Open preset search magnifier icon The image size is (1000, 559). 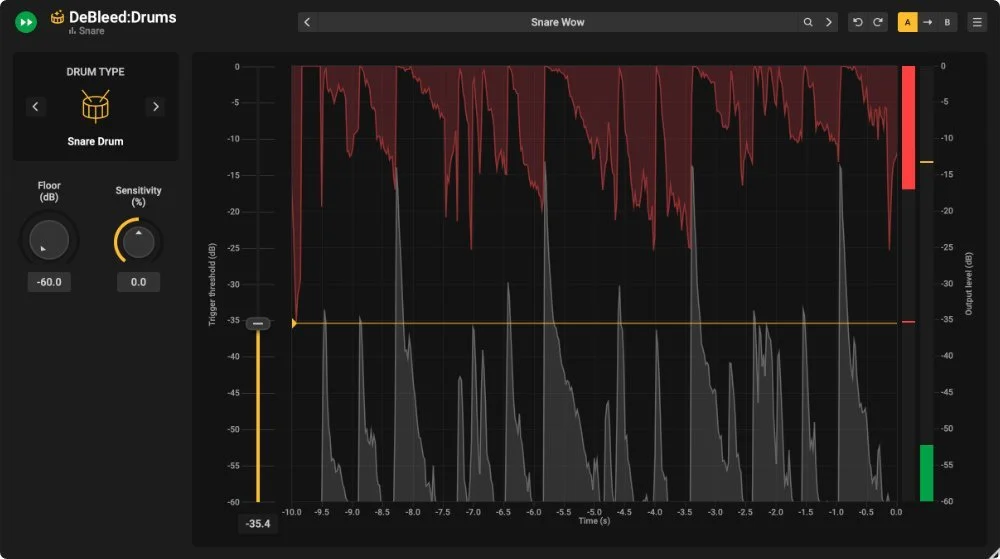807,22
